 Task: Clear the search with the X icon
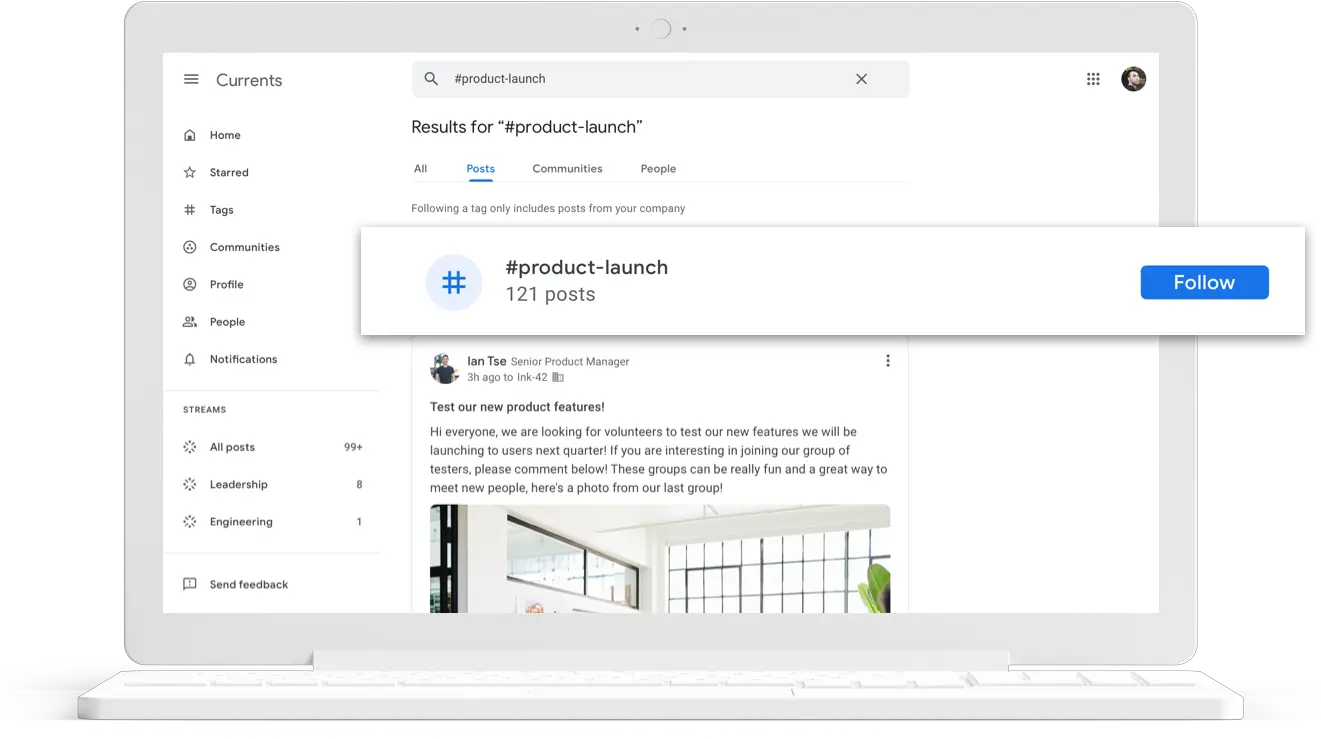[x=861, y=79]
